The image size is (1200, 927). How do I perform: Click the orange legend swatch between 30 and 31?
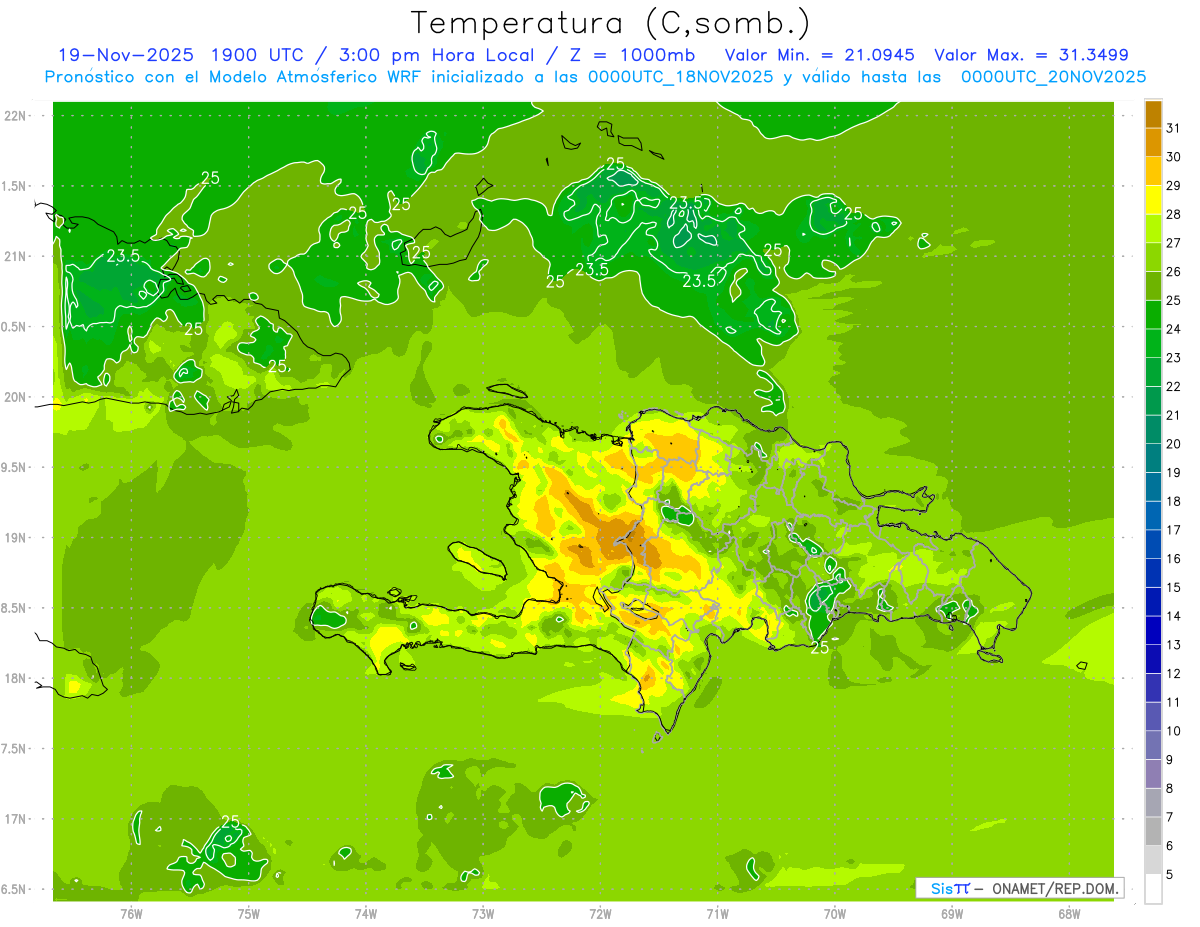coord(1153,142)
